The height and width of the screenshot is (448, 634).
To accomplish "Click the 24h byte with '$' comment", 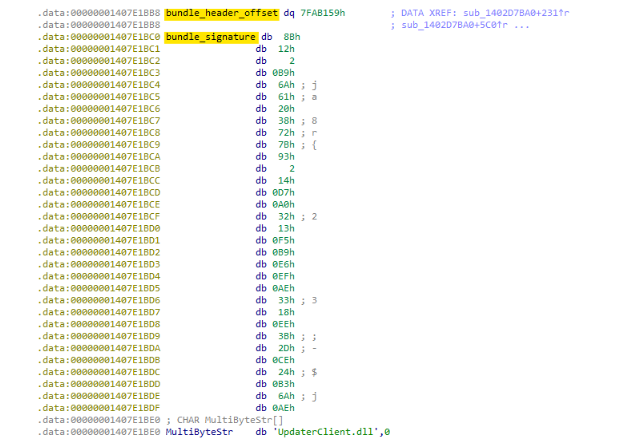I will coord(291,371).
